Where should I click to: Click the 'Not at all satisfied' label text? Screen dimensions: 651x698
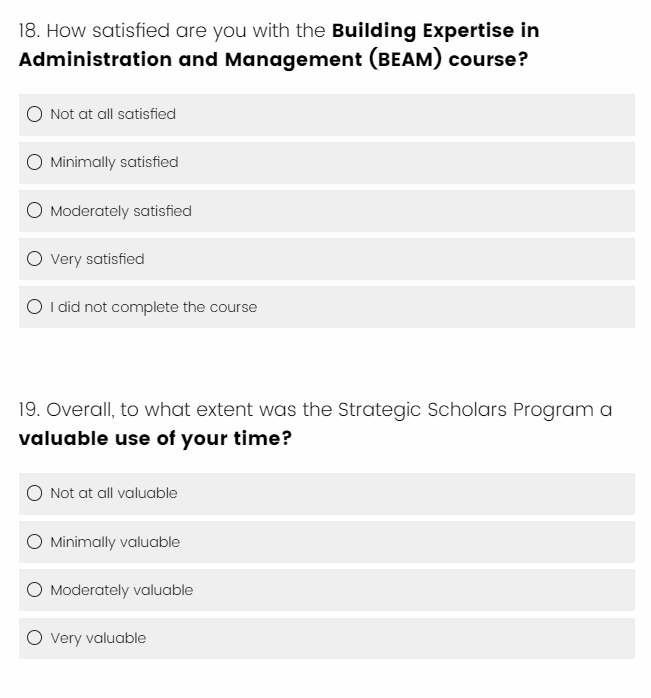pos(112,115)
